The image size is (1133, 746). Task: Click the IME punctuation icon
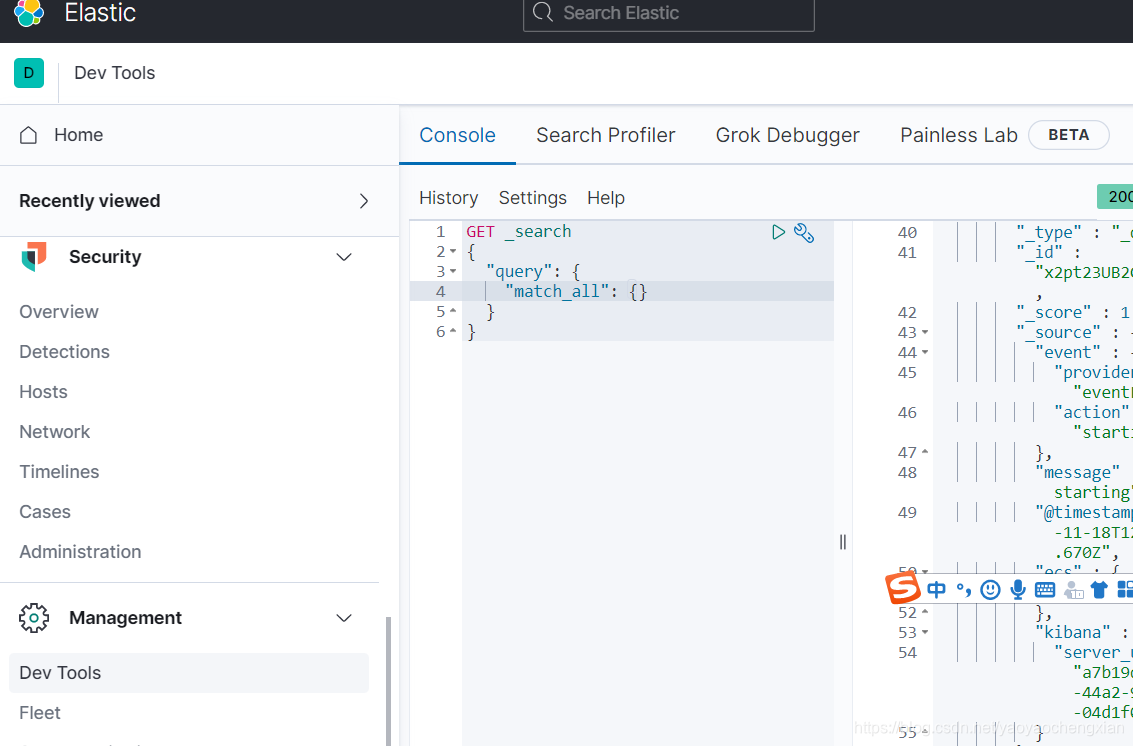(963, 590)
